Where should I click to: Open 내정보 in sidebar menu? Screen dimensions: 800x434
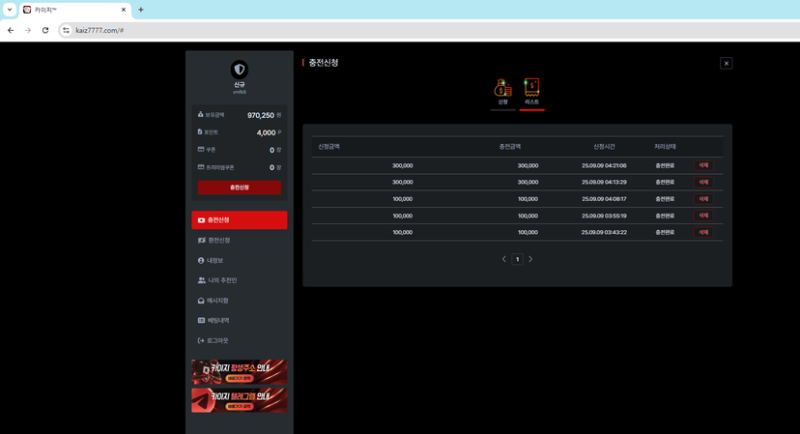239,260
